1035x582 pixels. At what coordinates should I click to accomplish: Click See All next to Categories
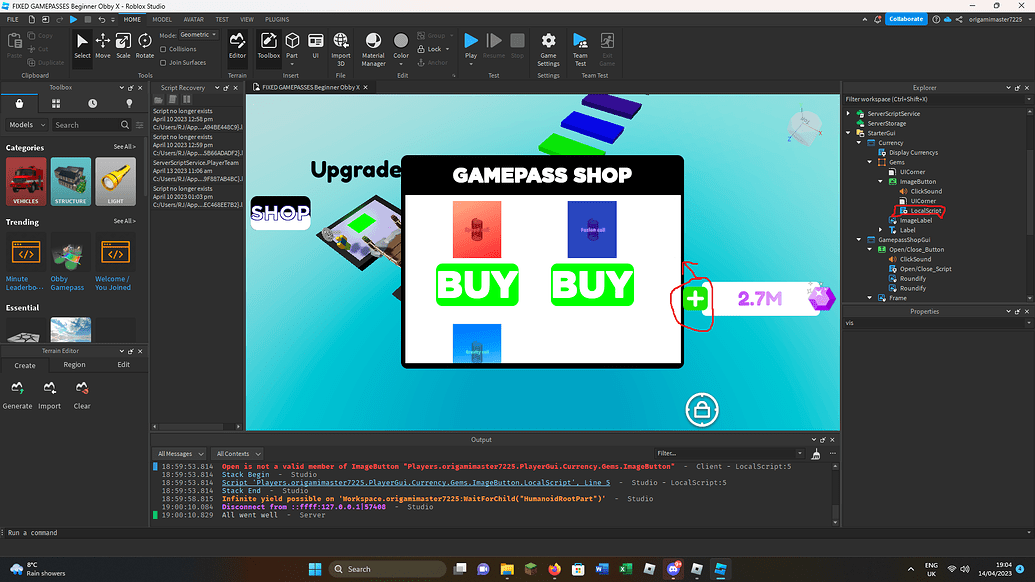[126, 147]
